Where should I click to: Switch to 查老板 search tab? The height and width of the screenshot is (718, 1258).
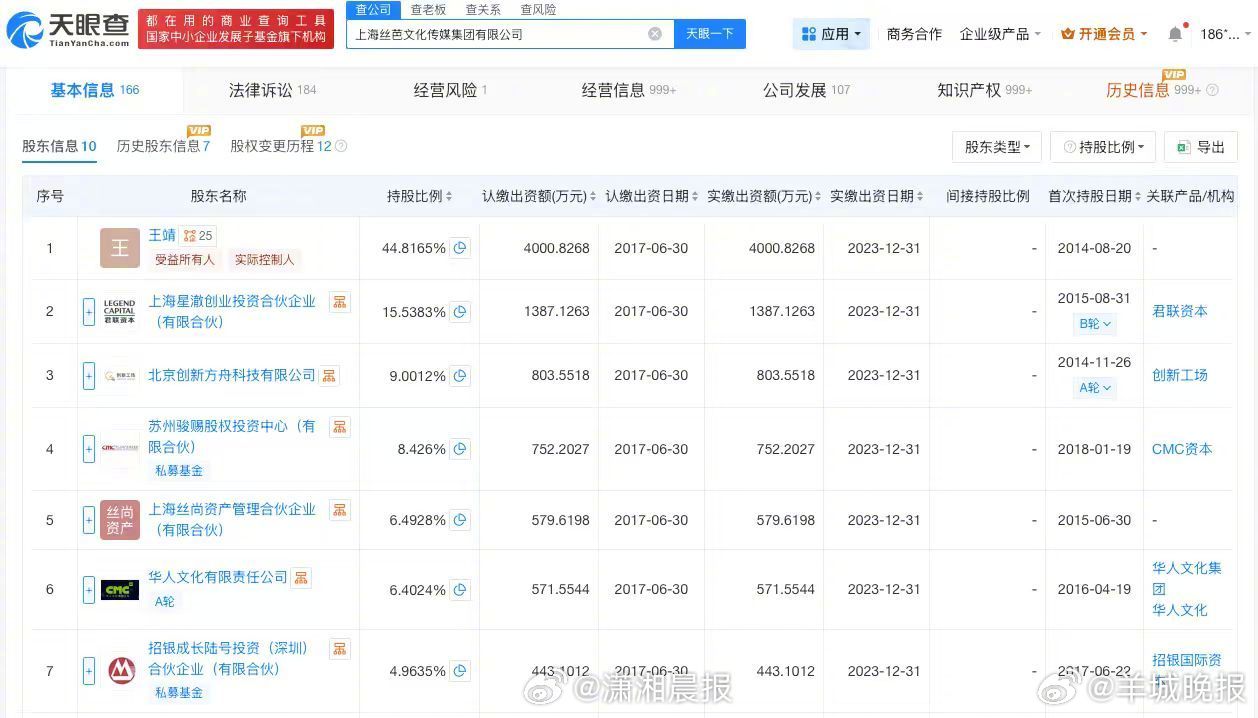pyautogui.click(x=429, y=9)
